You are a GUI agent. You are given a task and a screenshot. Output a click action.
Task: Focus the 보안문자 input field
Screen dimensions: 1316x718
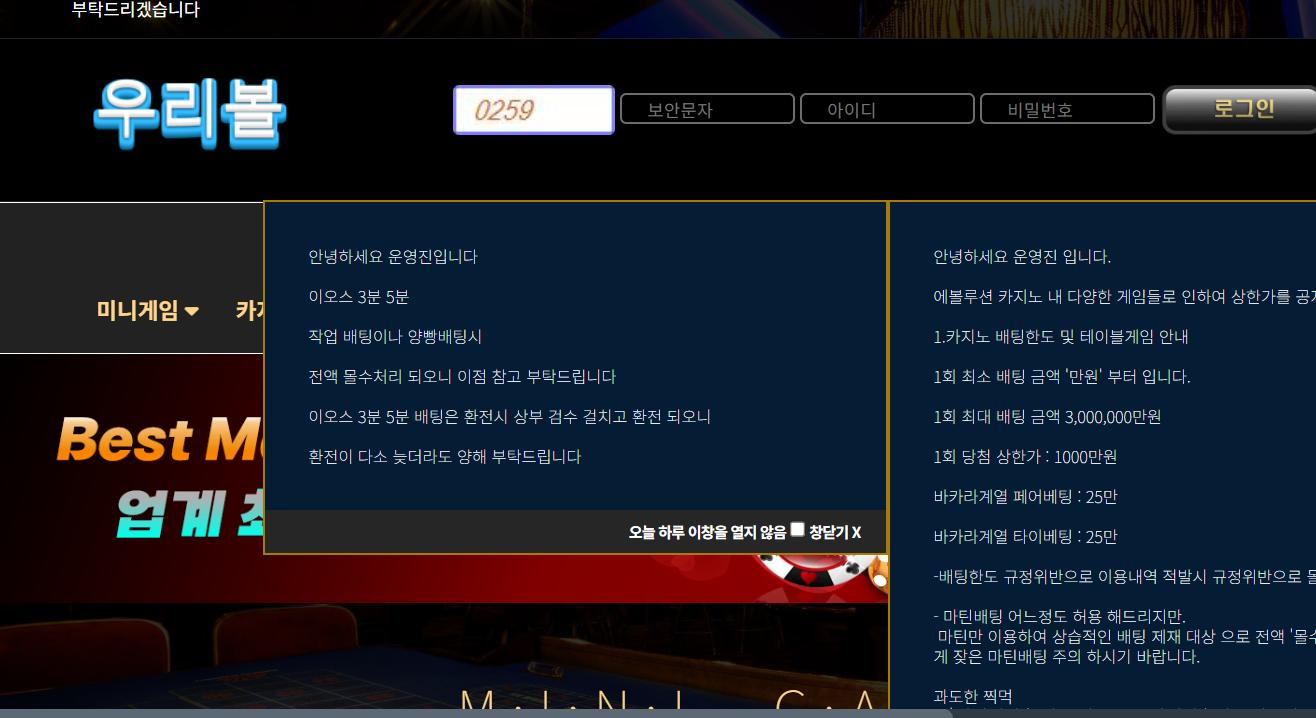(x=707, y=109)
